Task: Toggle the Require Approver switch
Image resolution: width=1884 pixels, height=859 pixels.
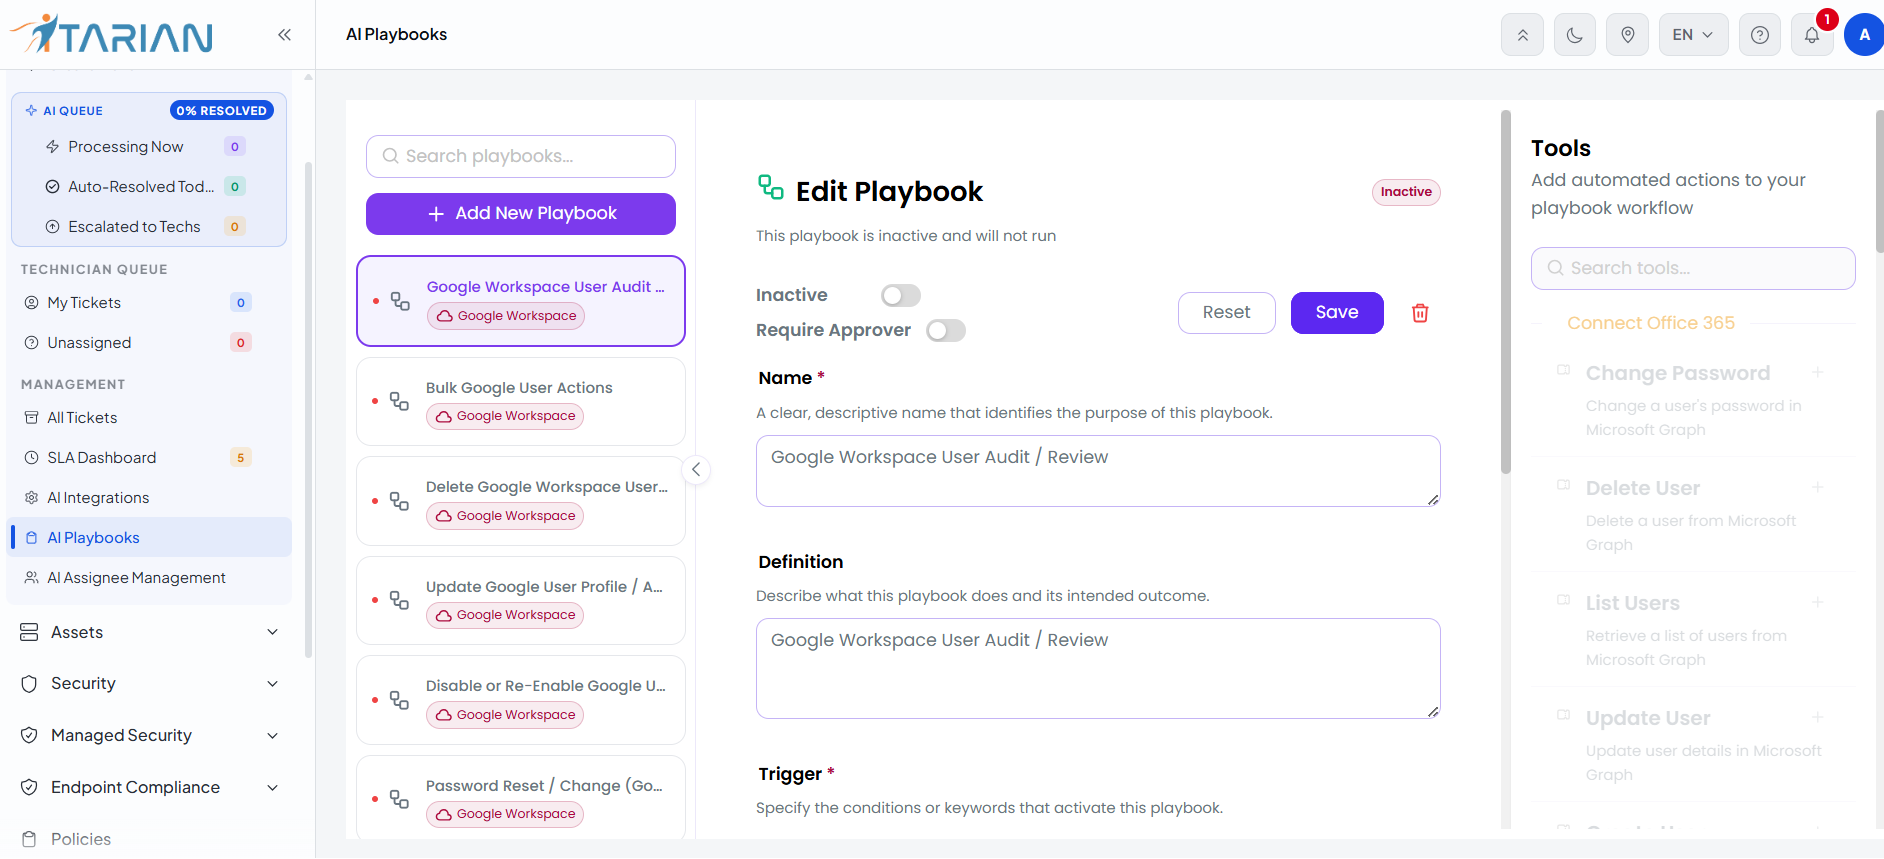Action: [x=946, y=330]
